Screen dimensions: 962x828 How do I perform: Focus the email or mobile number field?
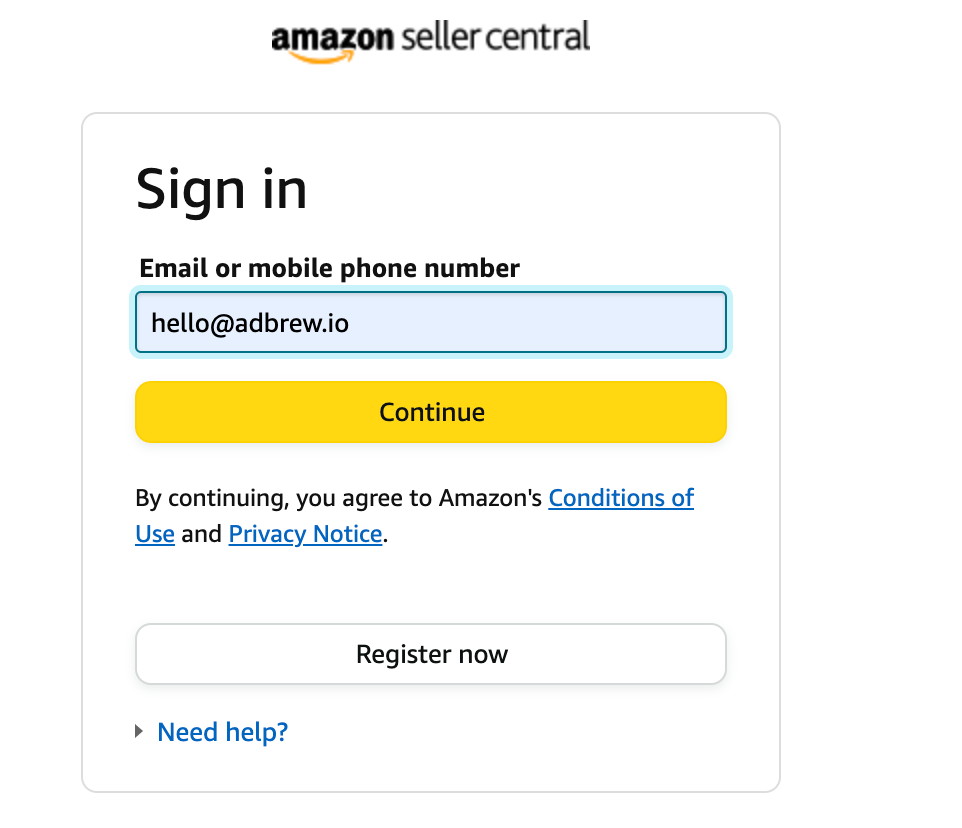click(431, 322)
